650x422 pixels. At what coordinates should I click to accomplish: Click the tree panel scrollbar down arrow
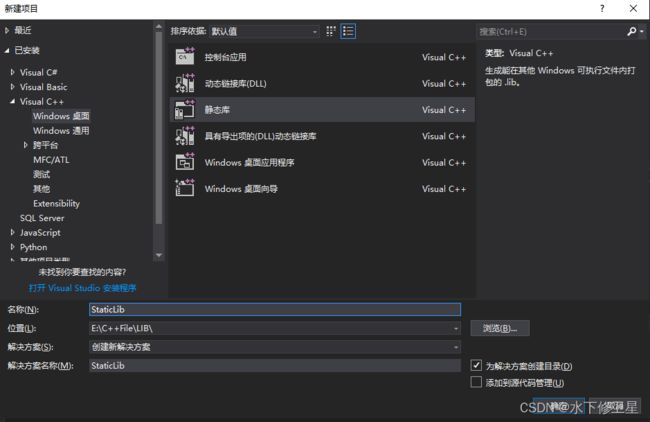[x=159, y=255]
